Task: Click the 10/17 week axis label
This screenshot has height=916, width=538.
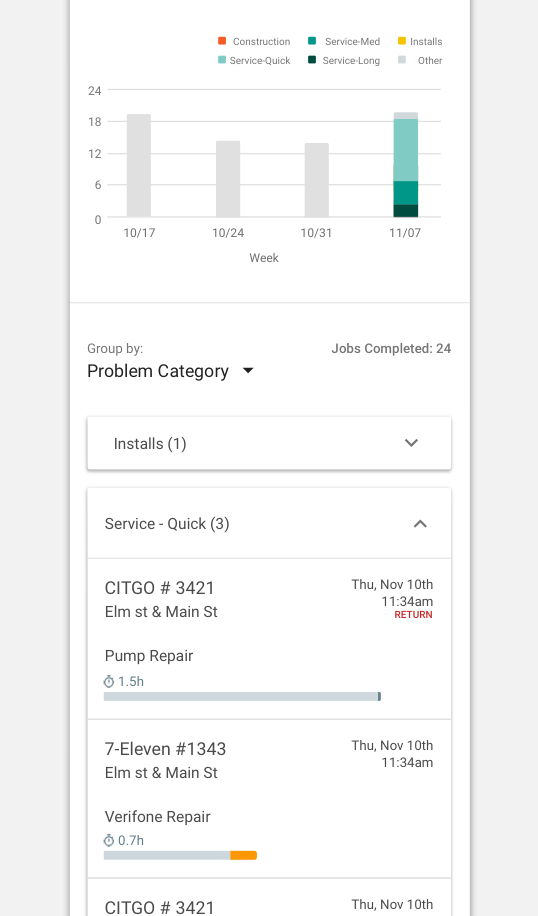Action: pos(139,233)
